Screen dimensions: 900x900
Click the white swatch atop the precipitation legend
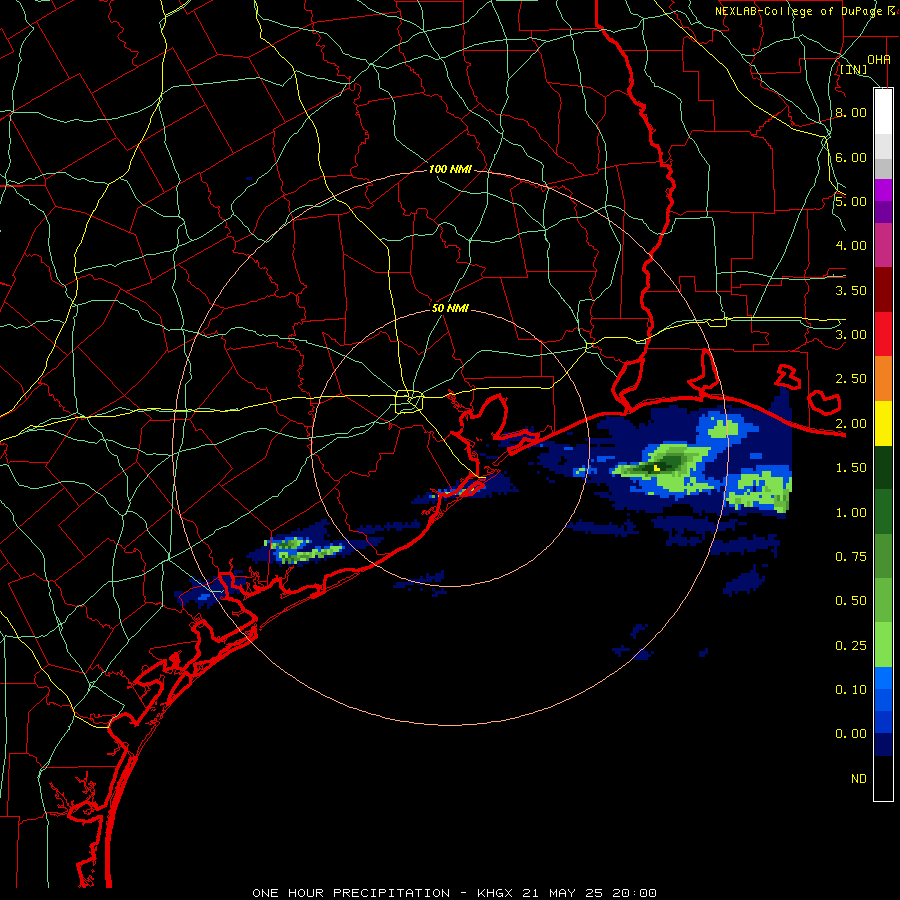point(883,111)
